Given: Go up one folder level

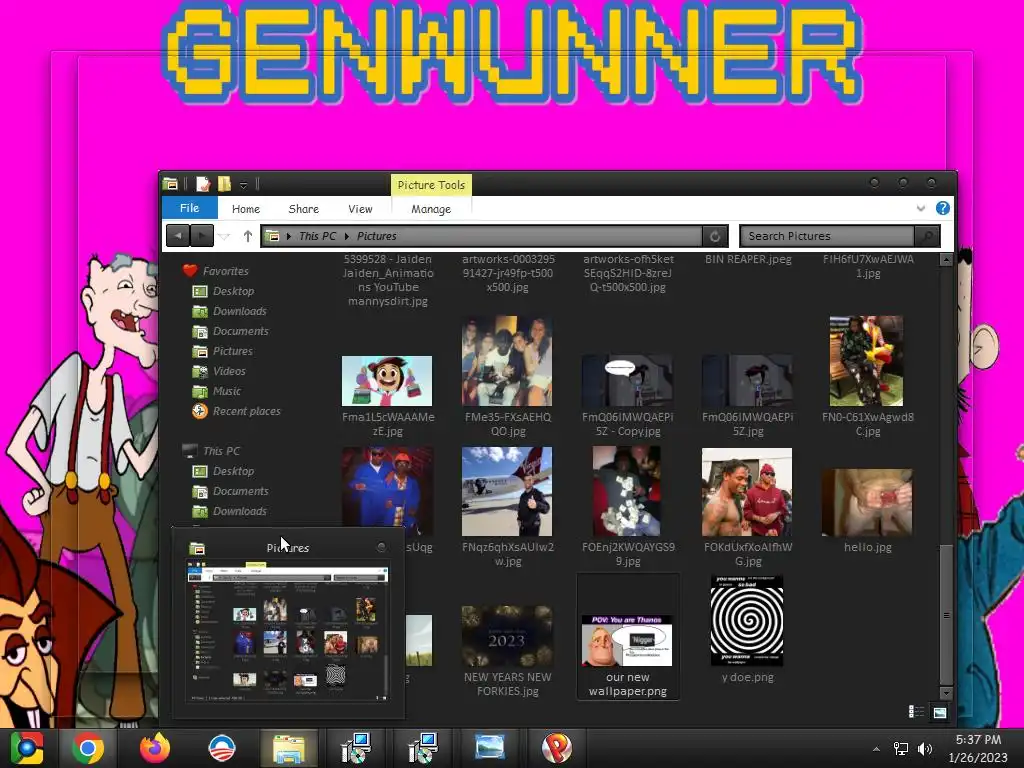Looking at the screenshot, I should pyautogui.click(x=248, y=236).
